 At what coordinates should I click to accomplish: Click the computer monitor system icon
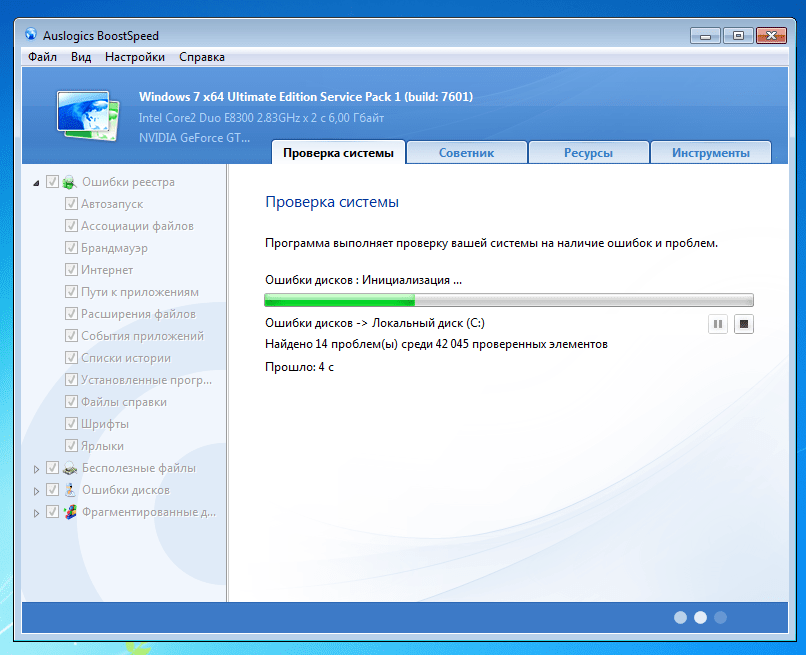88,116
